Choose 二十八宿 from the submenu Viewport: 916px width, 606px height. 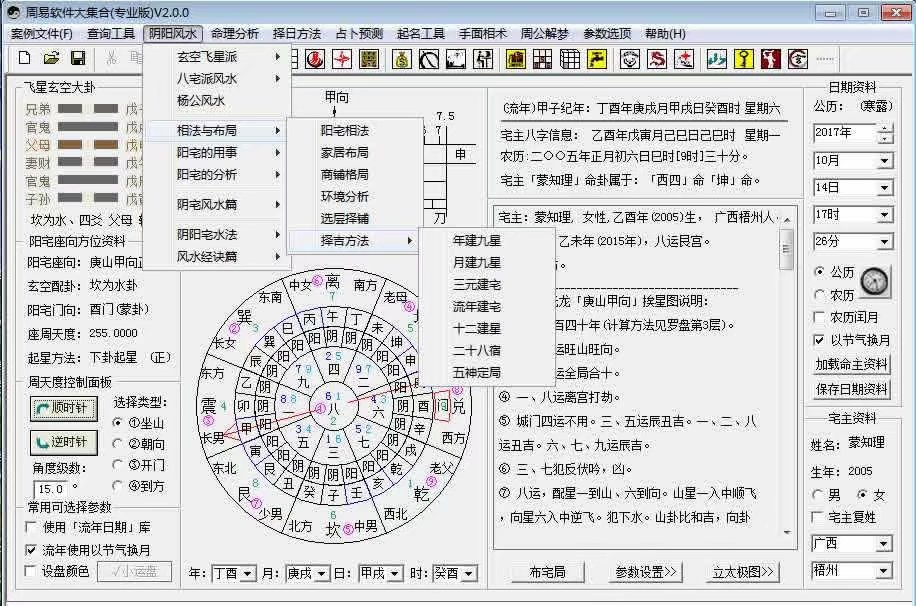click(x=477, y=350)
